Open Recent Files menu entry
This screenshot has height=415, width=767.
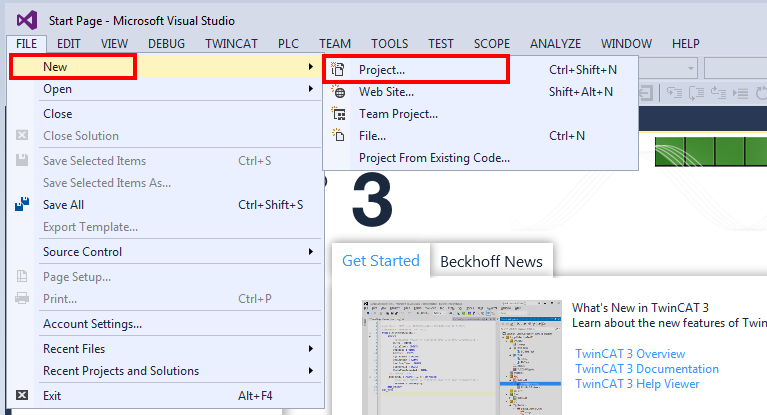[165, 348]
